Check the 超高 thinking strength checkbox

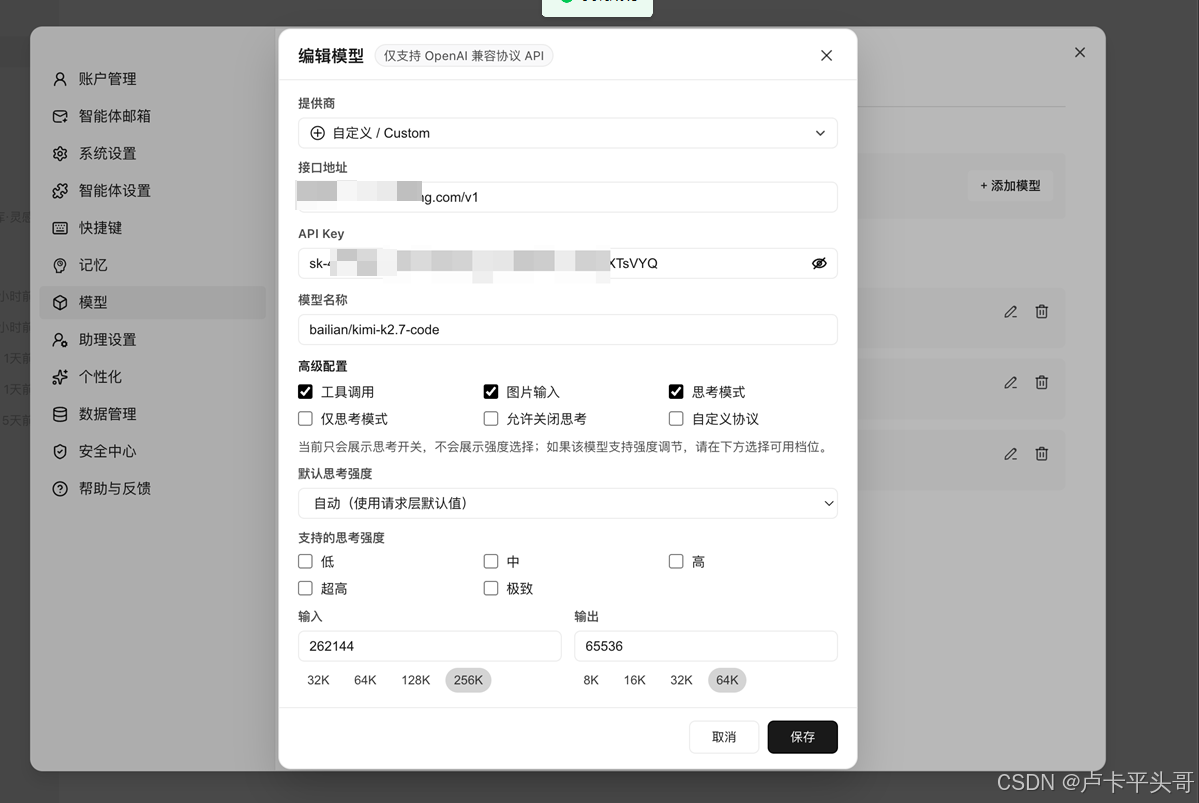point(305,588)
